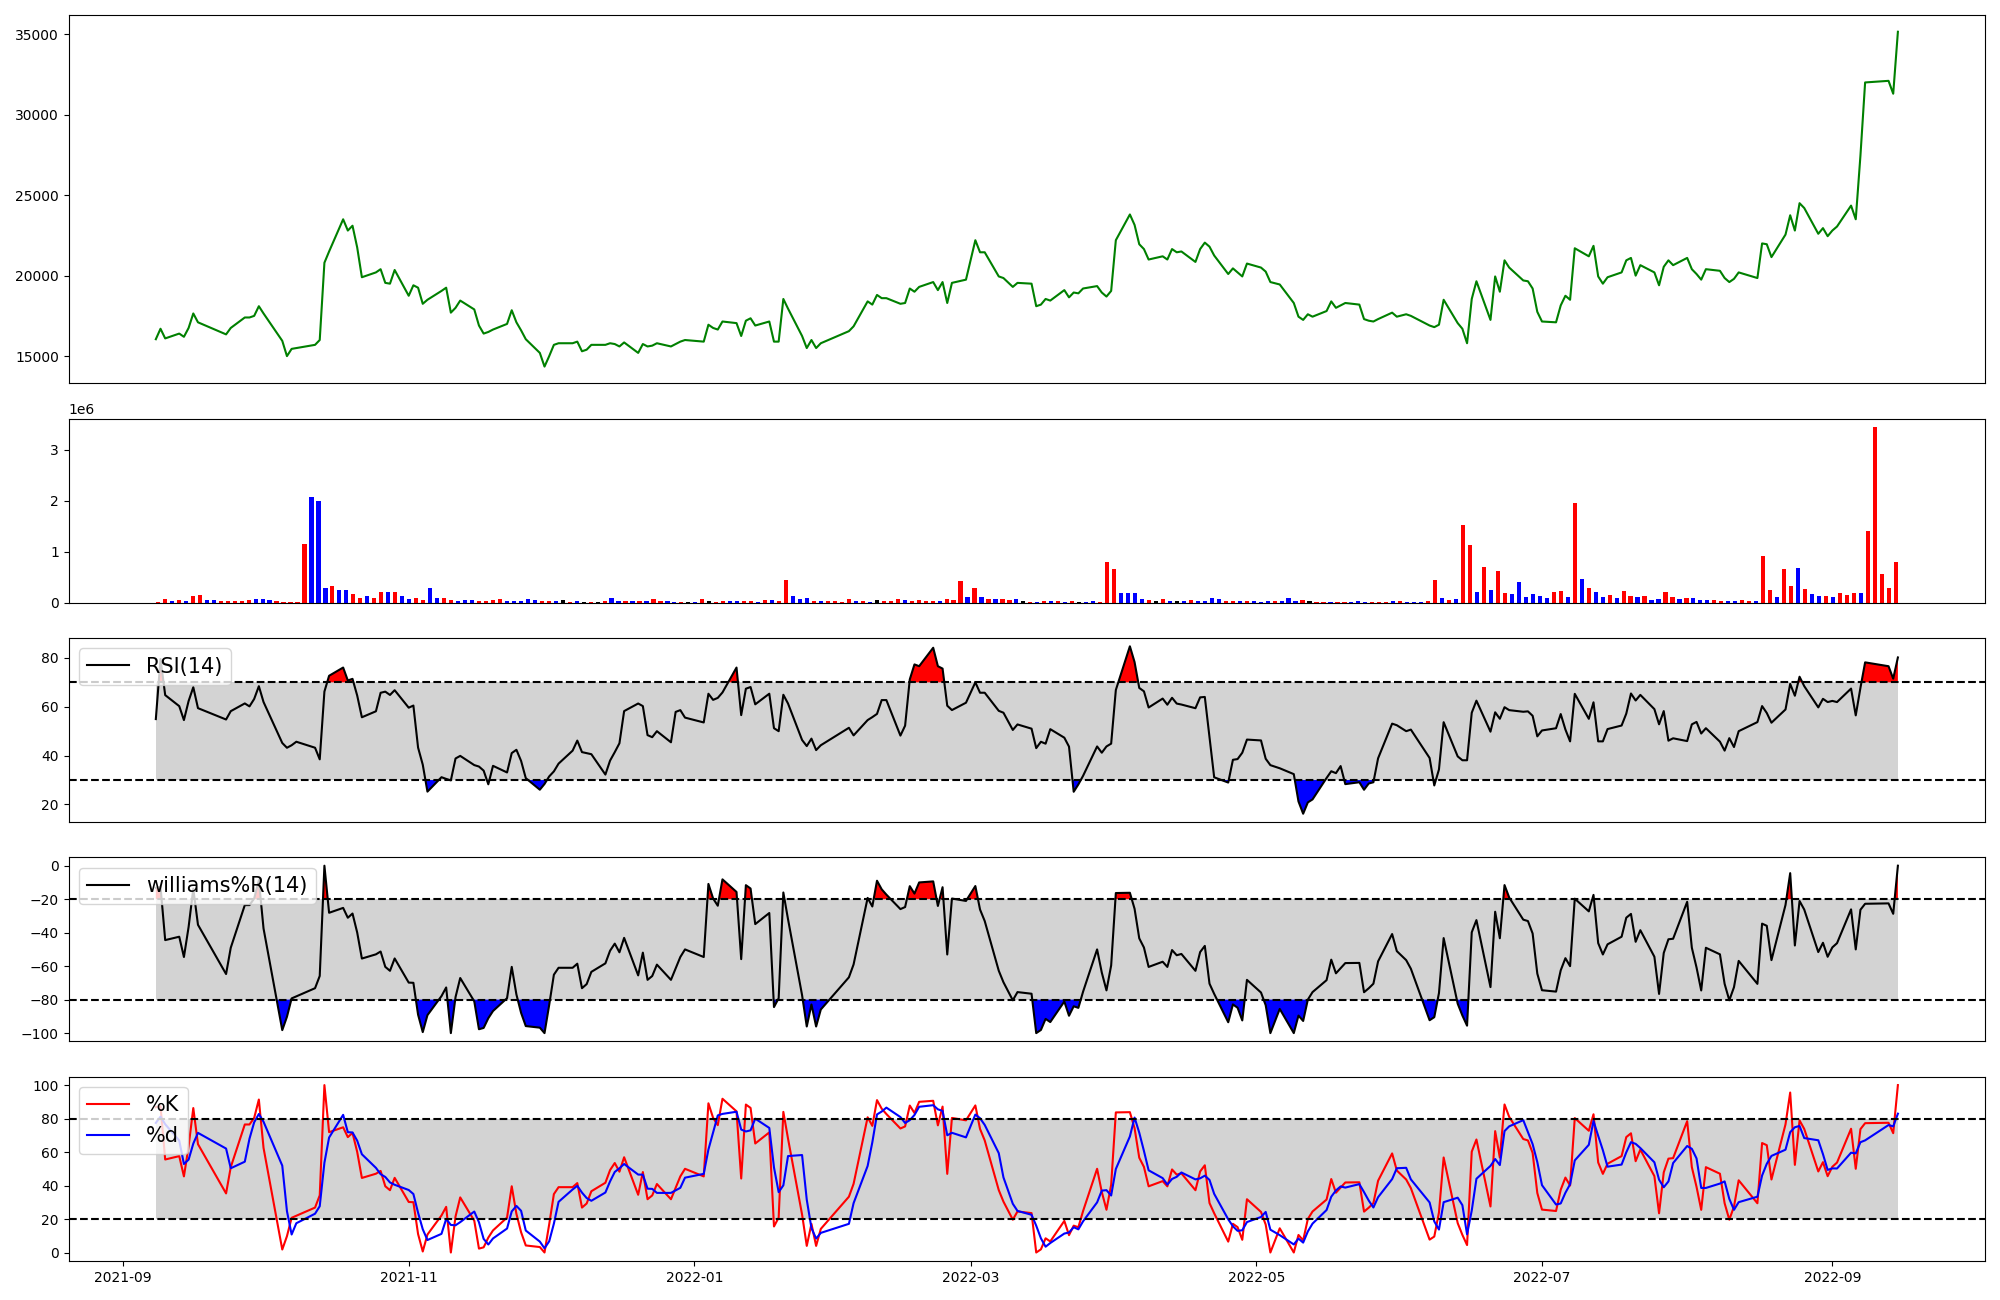This screenshot has width=2000, height=1300.
Task: Click the 35000 price axis tick label
Action: (36, 35)
